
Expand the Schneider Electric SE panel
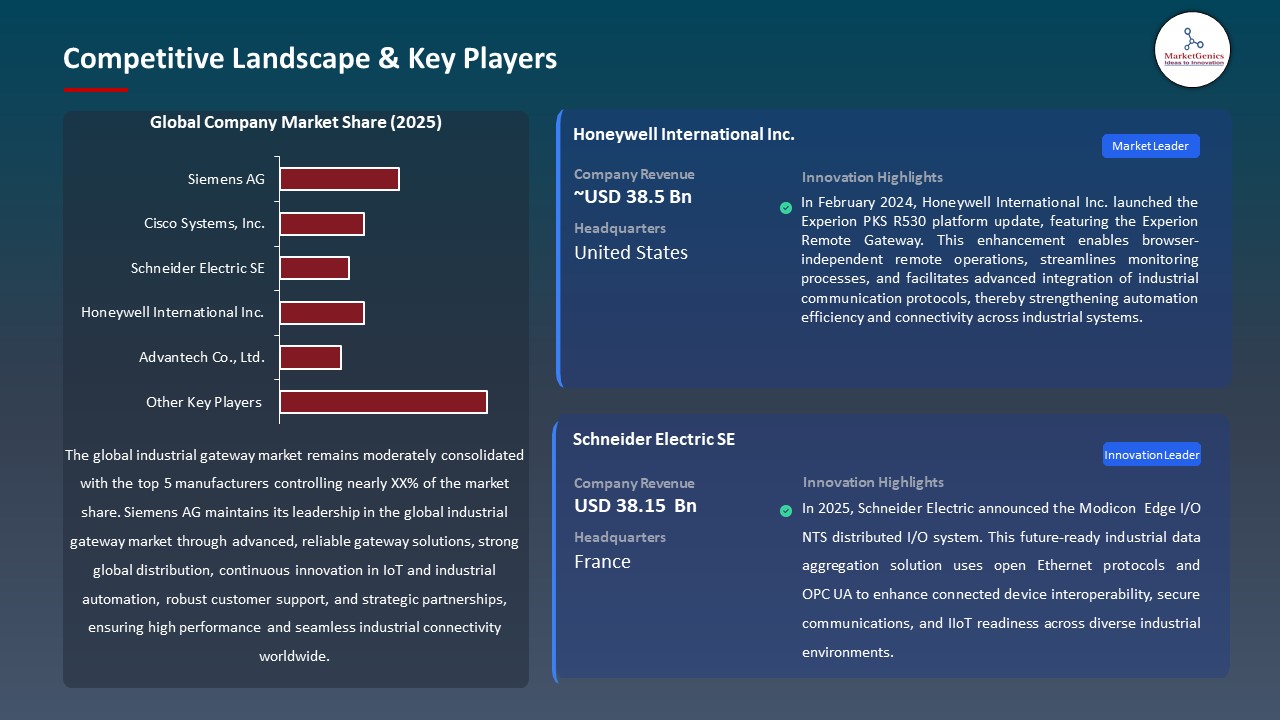654,439
